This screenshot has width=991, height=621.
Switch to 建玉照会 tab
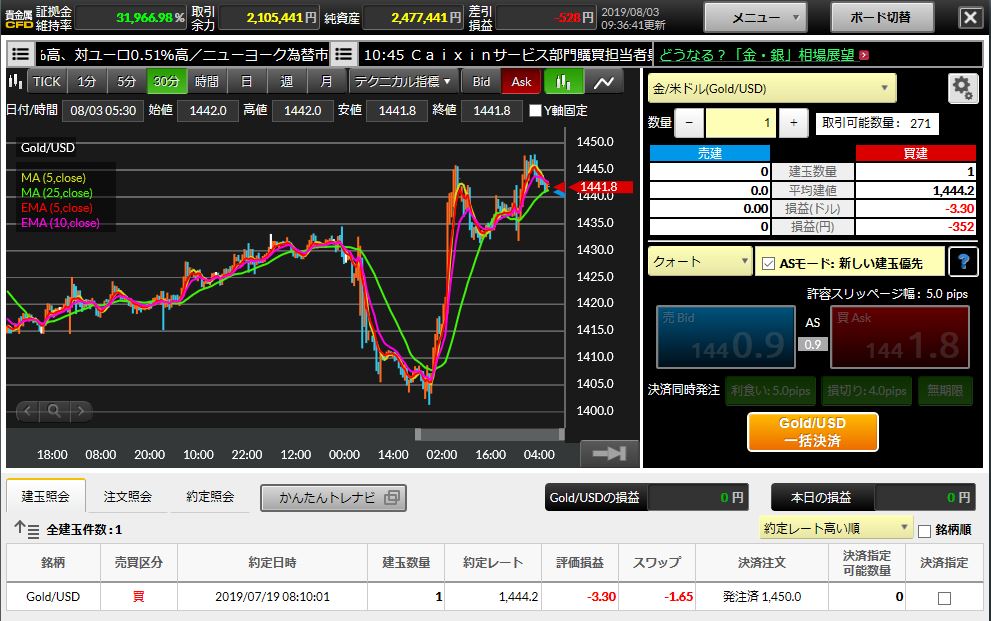point(46,496)
